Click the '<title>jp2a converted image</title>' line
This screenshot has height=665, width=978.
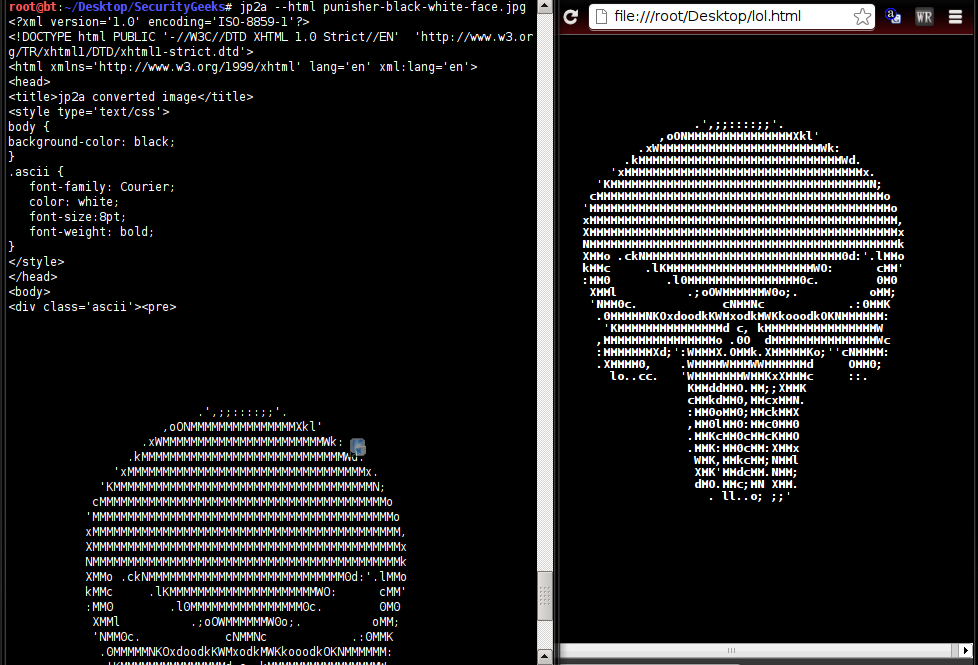tap(131, 97)
